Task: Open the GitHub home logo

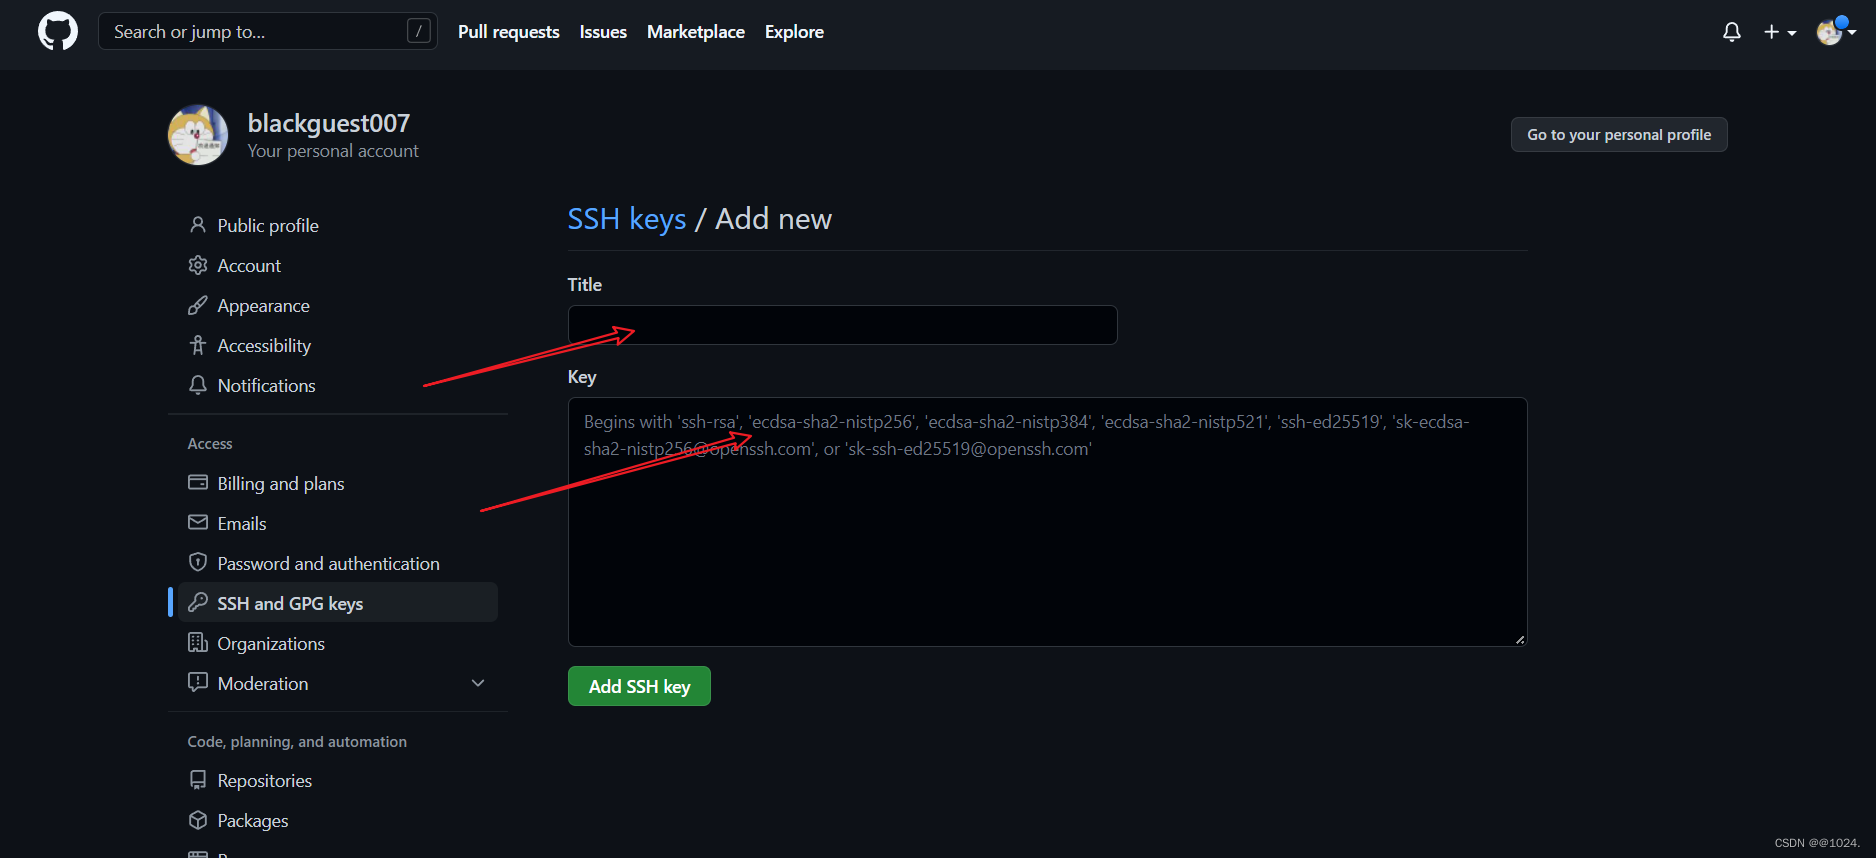Action: pyautogui.click(x=58, y=32)
